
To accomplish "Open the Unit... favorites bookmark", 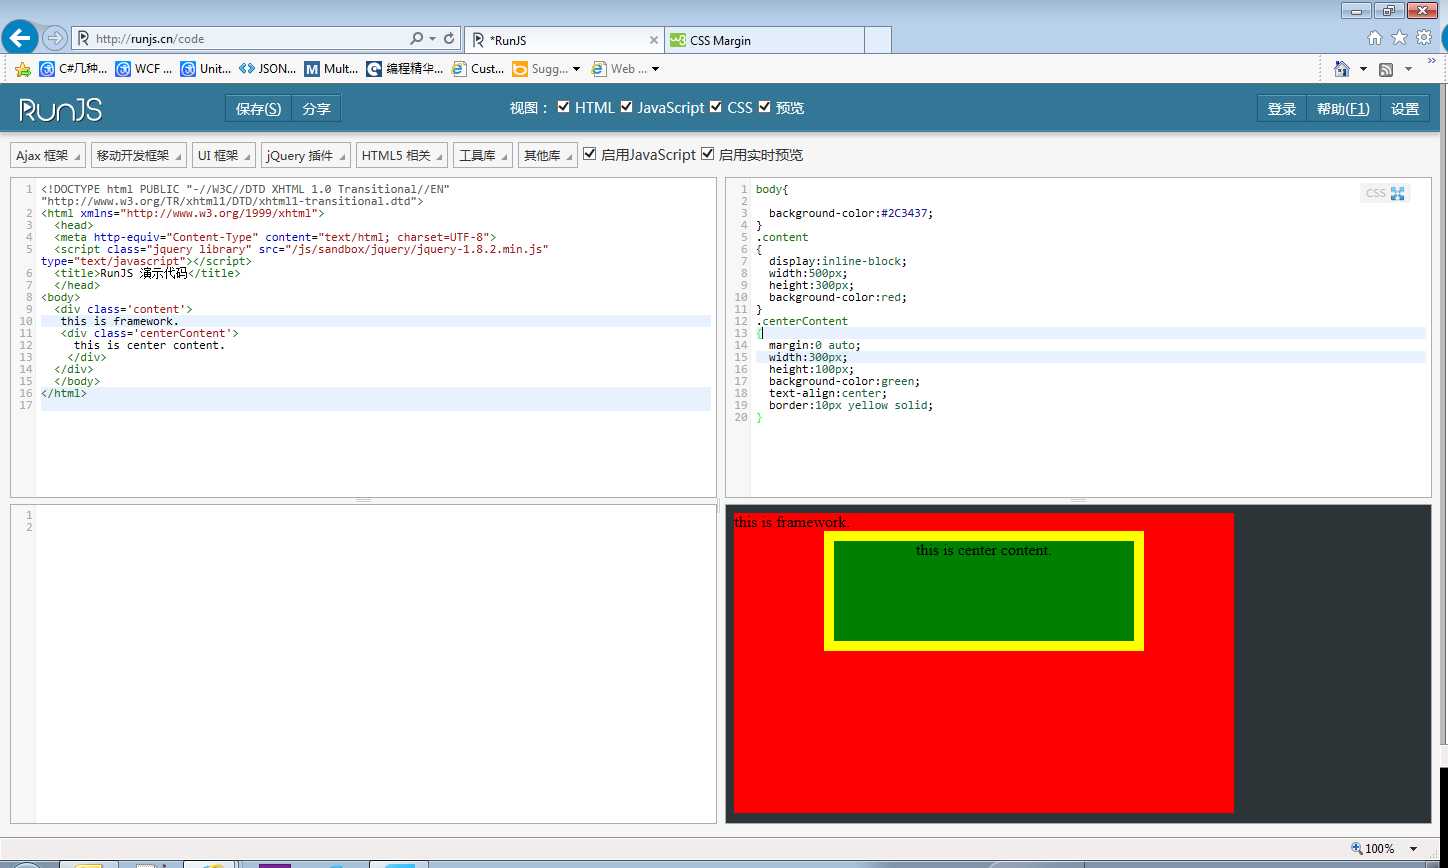I will pyautogui.click(x=206, y=69).
